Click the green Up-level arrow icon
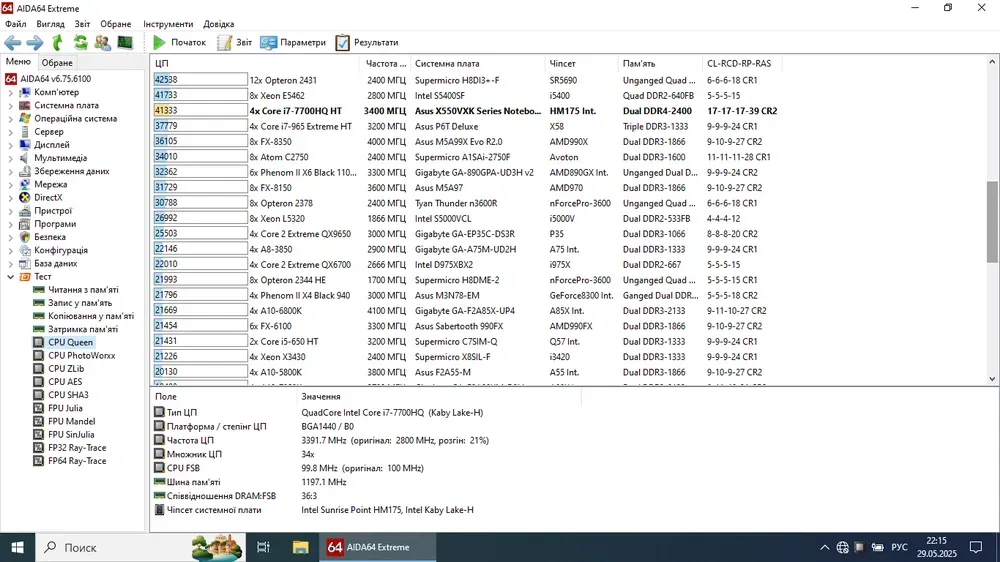 click(57, 43)
